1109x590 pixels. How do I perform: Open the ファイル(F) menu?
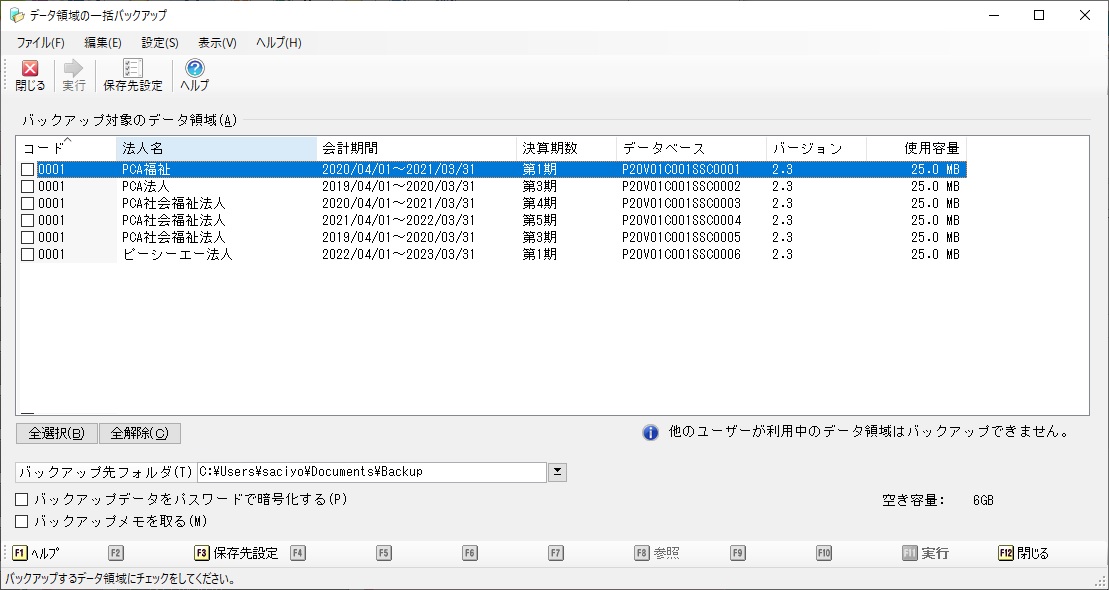[x=40, y=43]
